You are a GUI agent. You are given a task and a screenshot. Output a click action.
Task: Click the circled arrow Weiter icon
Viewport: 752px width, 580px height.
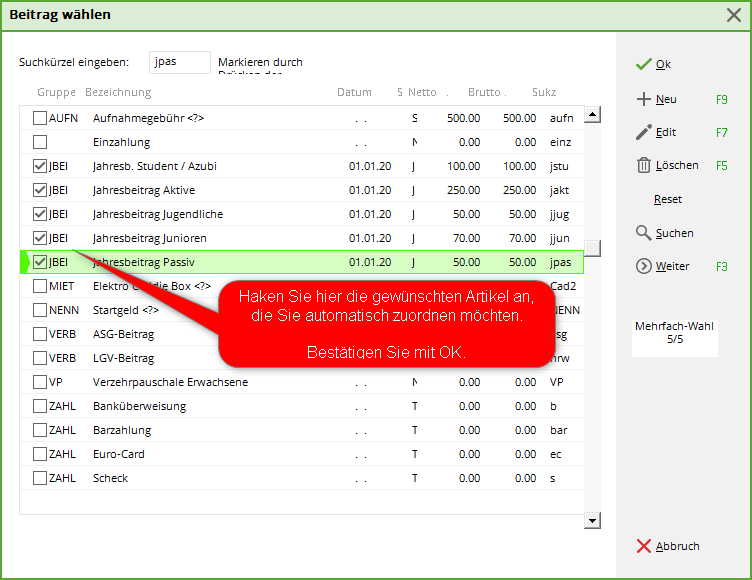pyautogui.click(x=643, y=266)
